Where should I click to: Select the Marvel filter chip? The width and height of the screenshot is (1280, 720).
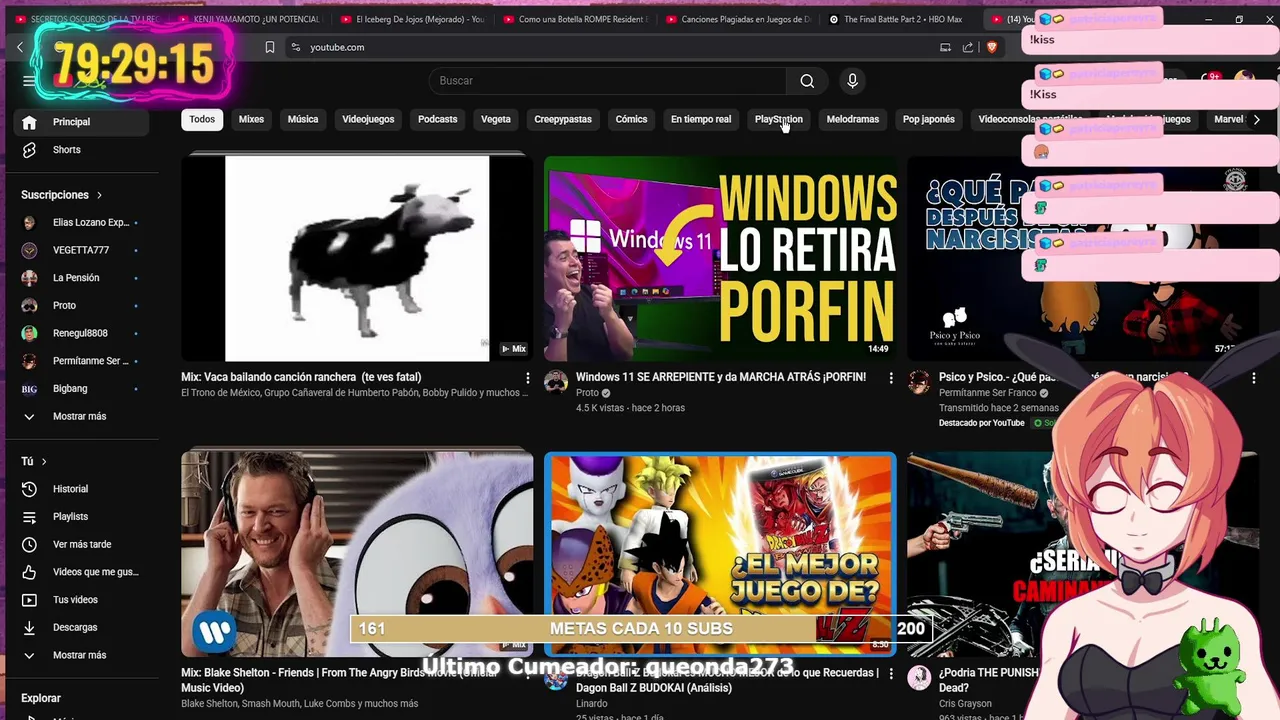click(1228, 119)
